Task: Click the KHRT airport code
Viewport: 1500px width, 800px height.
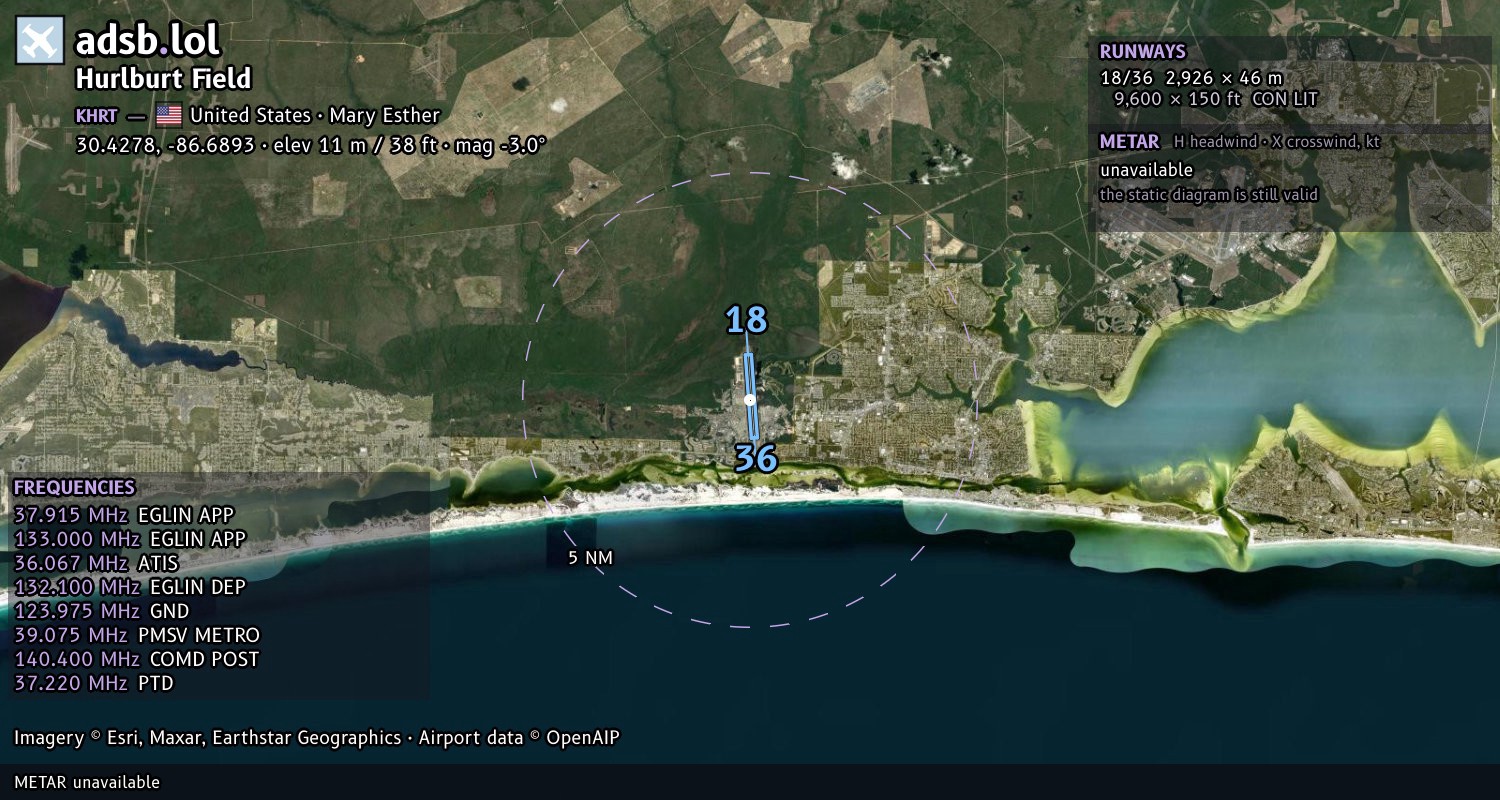Action: point(96,115)
